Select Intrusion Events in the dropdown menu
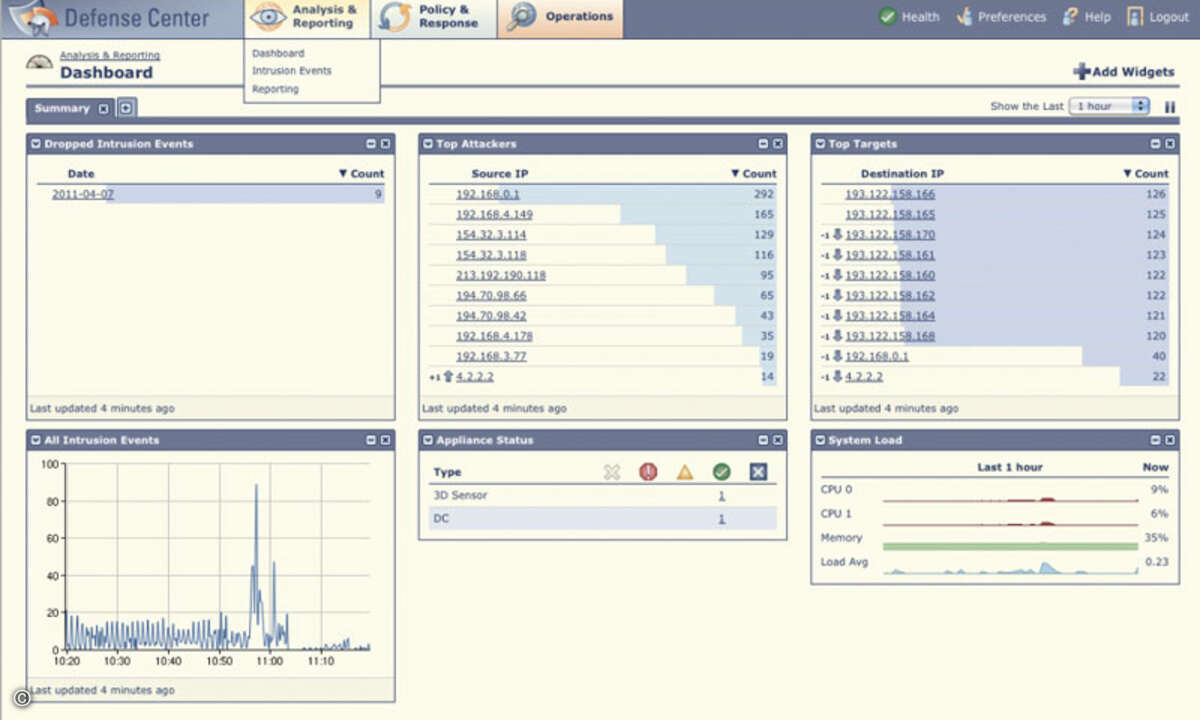This screenshot has height=720, width=1200. [x=292, y=71]
